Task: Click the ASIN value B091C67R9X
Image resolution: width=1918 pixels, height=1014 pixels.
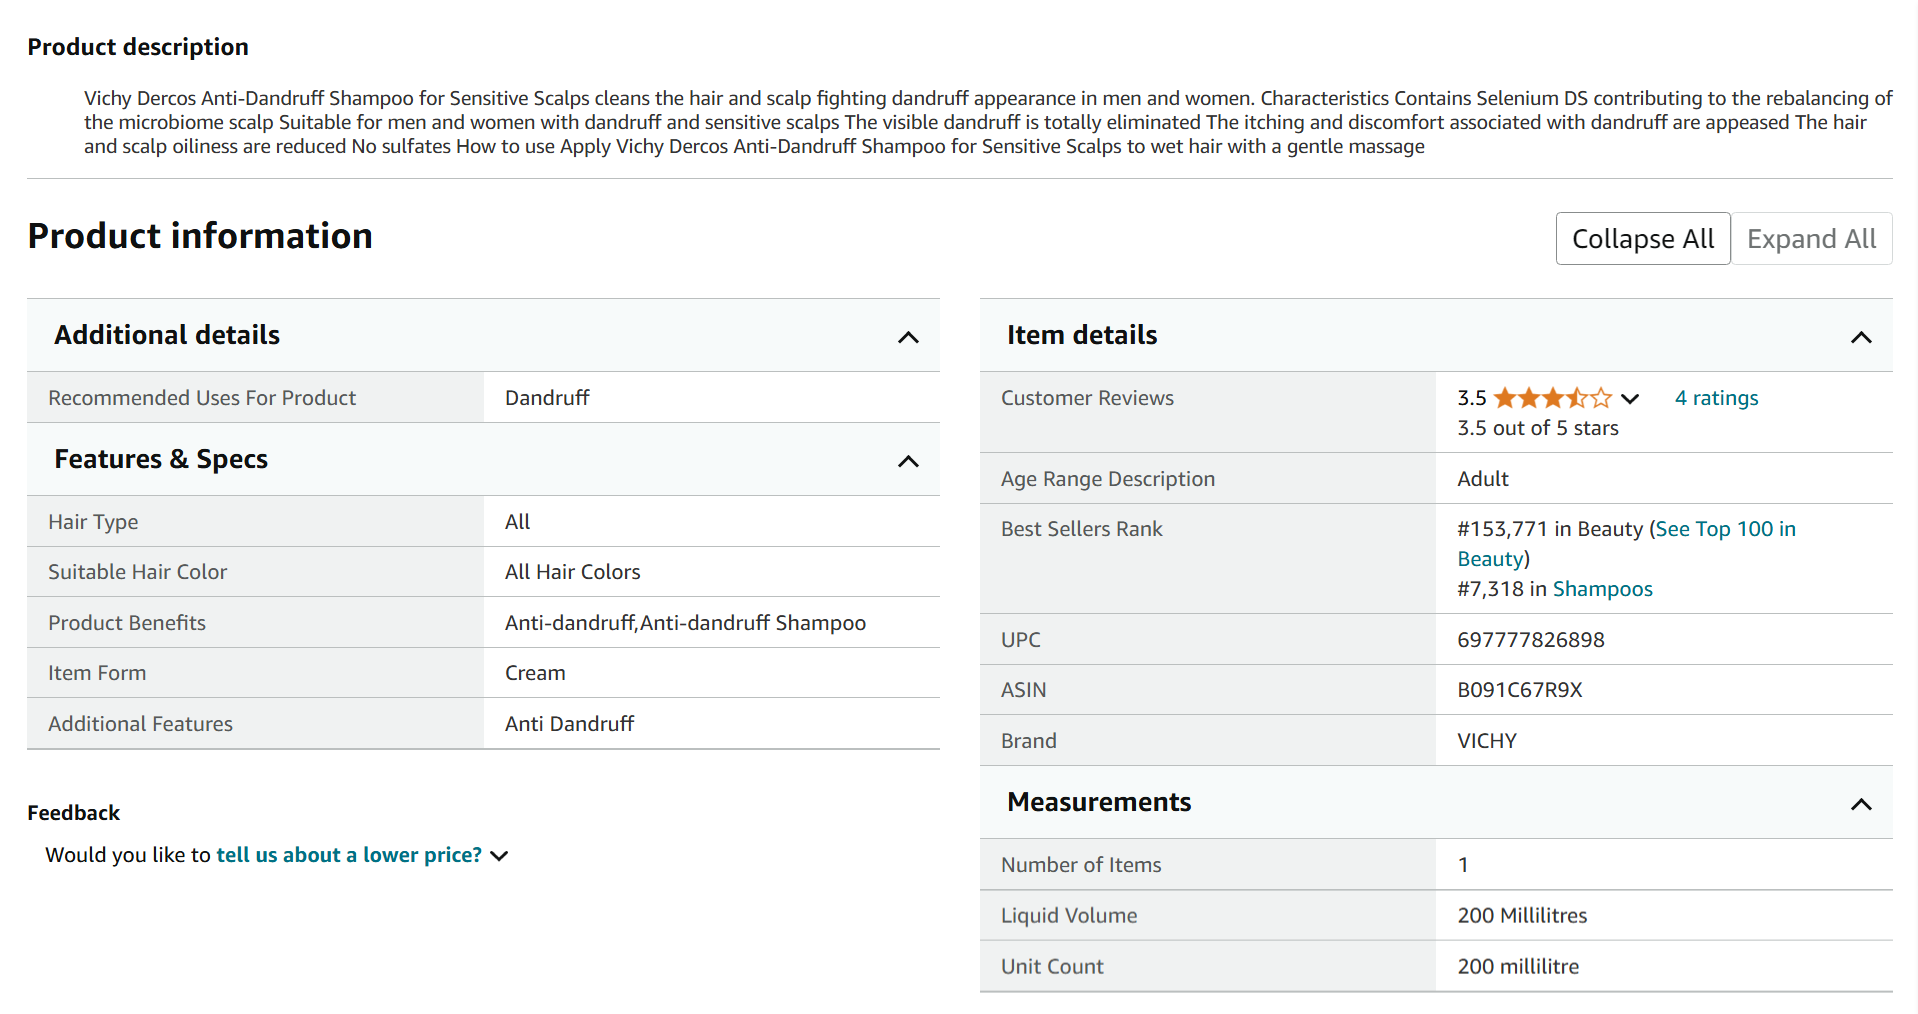Action: pyautogui.click(x=1519, y=690)
